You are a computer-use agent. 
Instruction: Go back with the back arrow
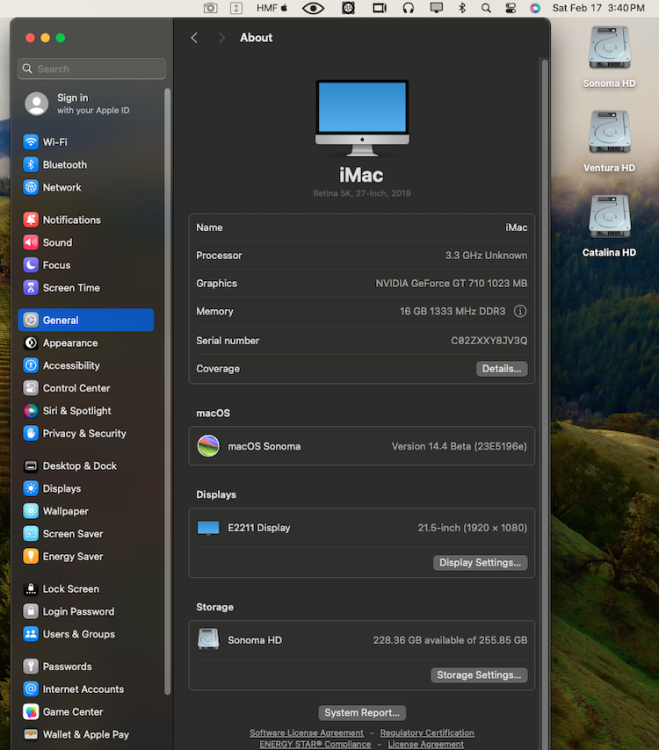[x=194, y=38]
